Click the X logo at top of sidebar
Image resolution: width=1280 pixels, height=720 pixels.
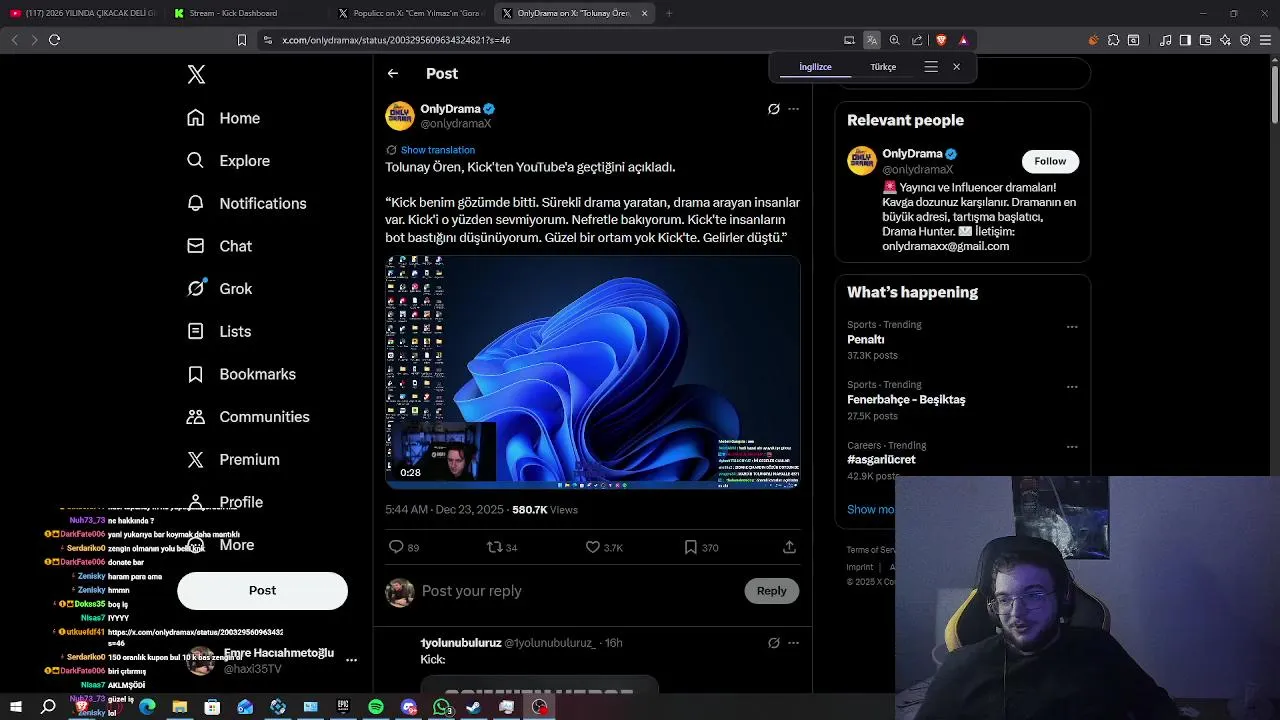pos(197,75)
